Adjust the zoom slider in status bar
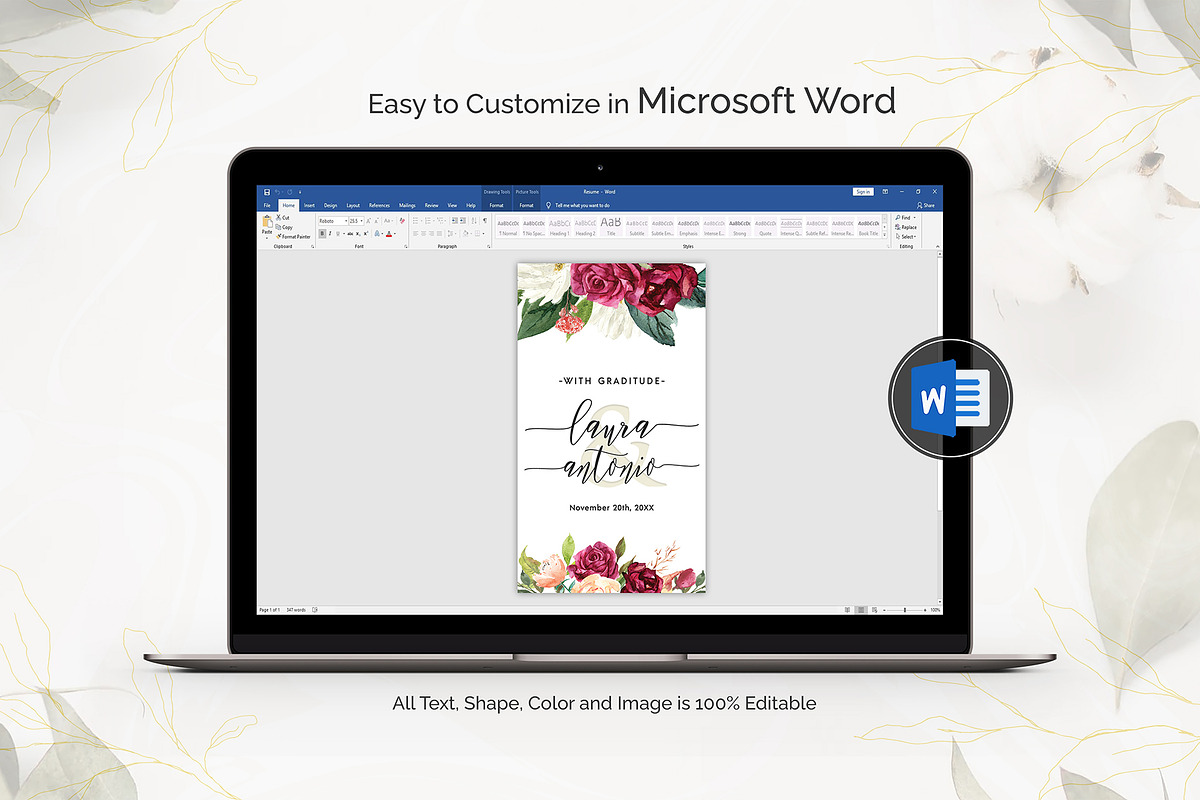This screenshot has height=800, width=1200. coord(905,609)
